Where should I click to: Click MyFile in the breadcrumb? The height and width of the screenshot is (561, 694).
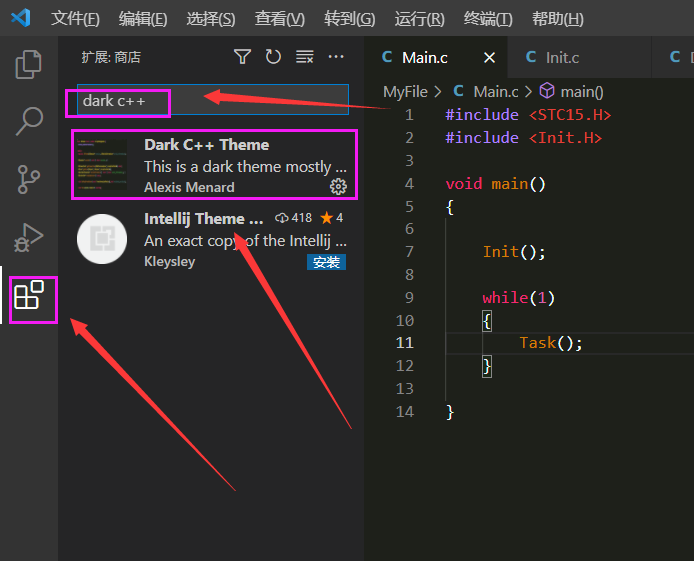click(x=405, y=92)
